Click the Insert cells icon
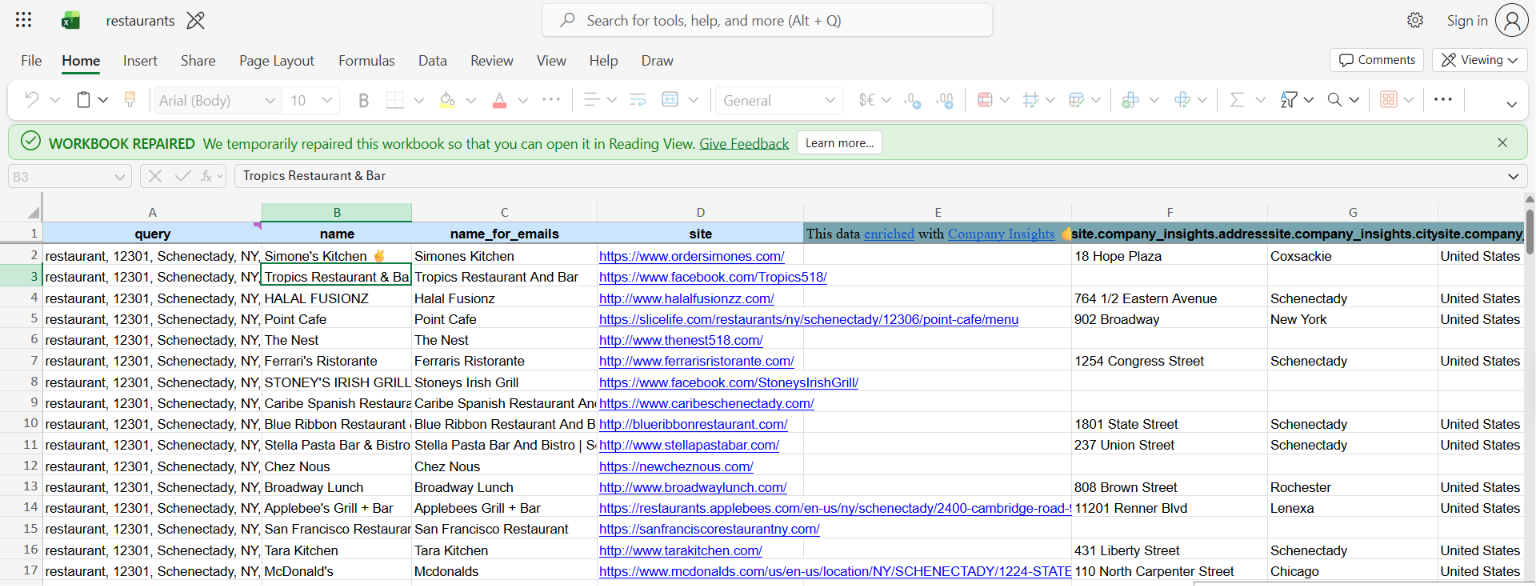Image resolution: width=1536 pixels, height=586 pixels. tap(1130, 100)
